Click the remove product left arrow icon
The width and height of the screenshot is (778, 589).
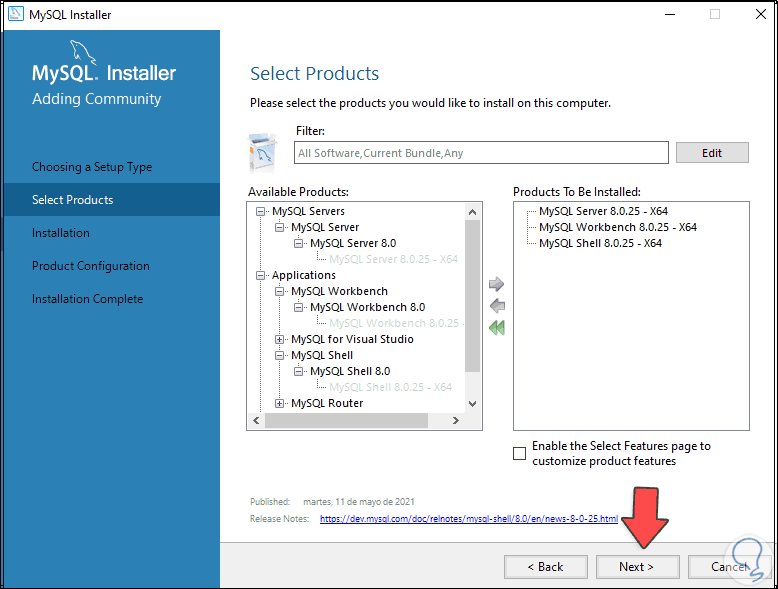click(x=497, y=306)
